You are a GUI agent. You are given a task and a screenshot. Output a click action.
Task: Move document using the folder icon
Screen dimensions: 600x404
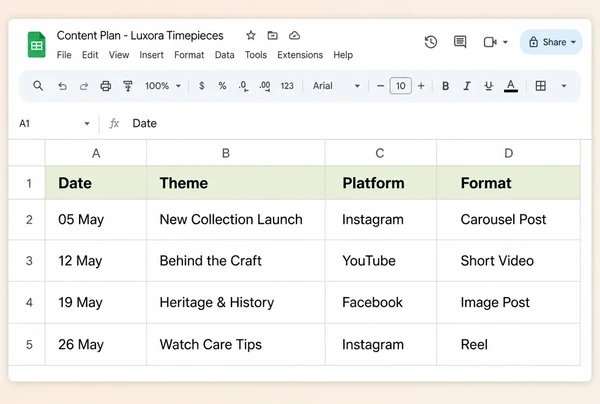tap(272, 36)
